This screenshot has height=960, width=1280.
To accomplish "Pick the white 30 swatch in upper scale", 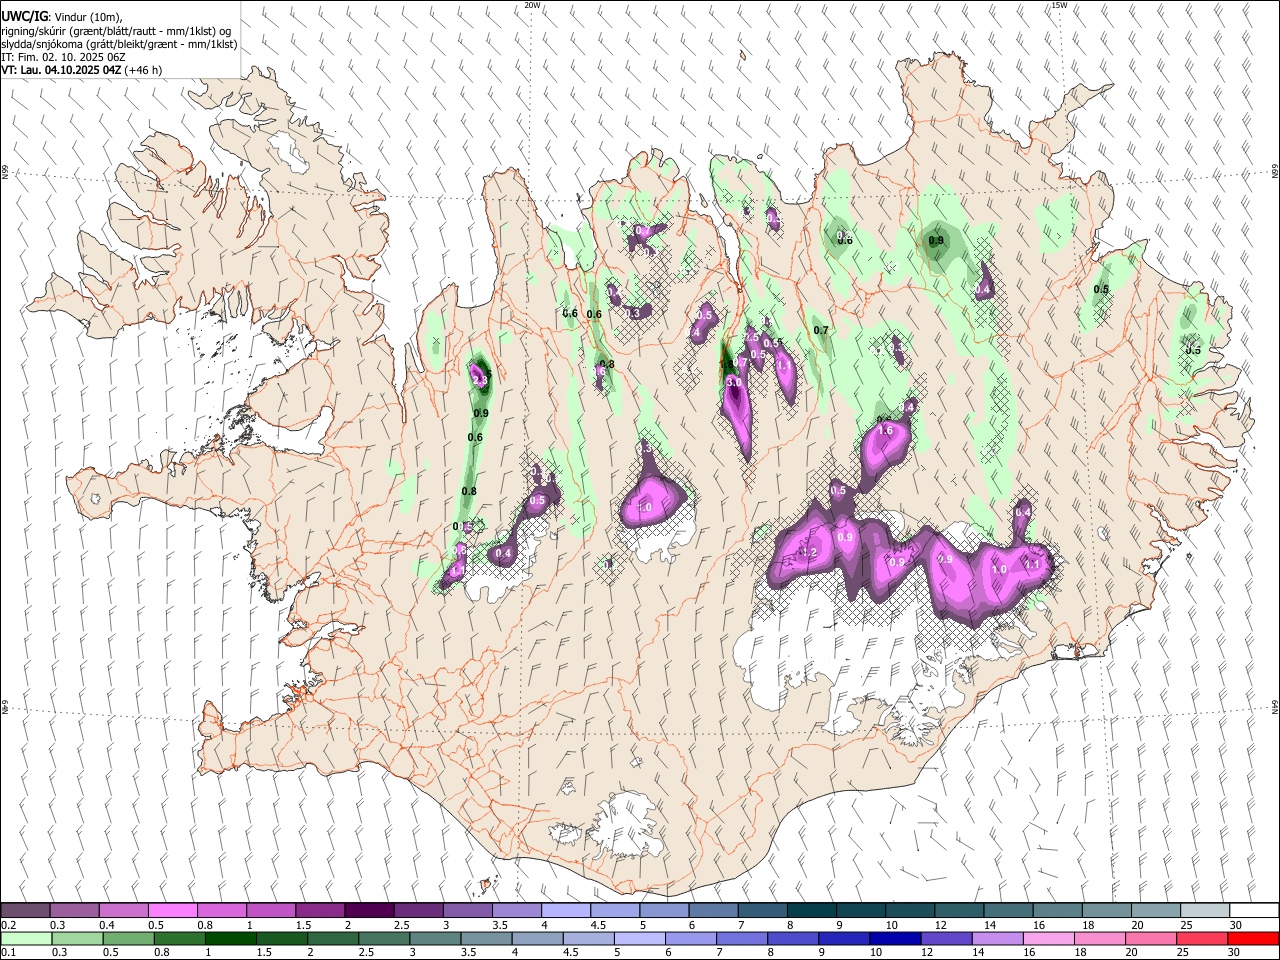I will click(1254, 911).
